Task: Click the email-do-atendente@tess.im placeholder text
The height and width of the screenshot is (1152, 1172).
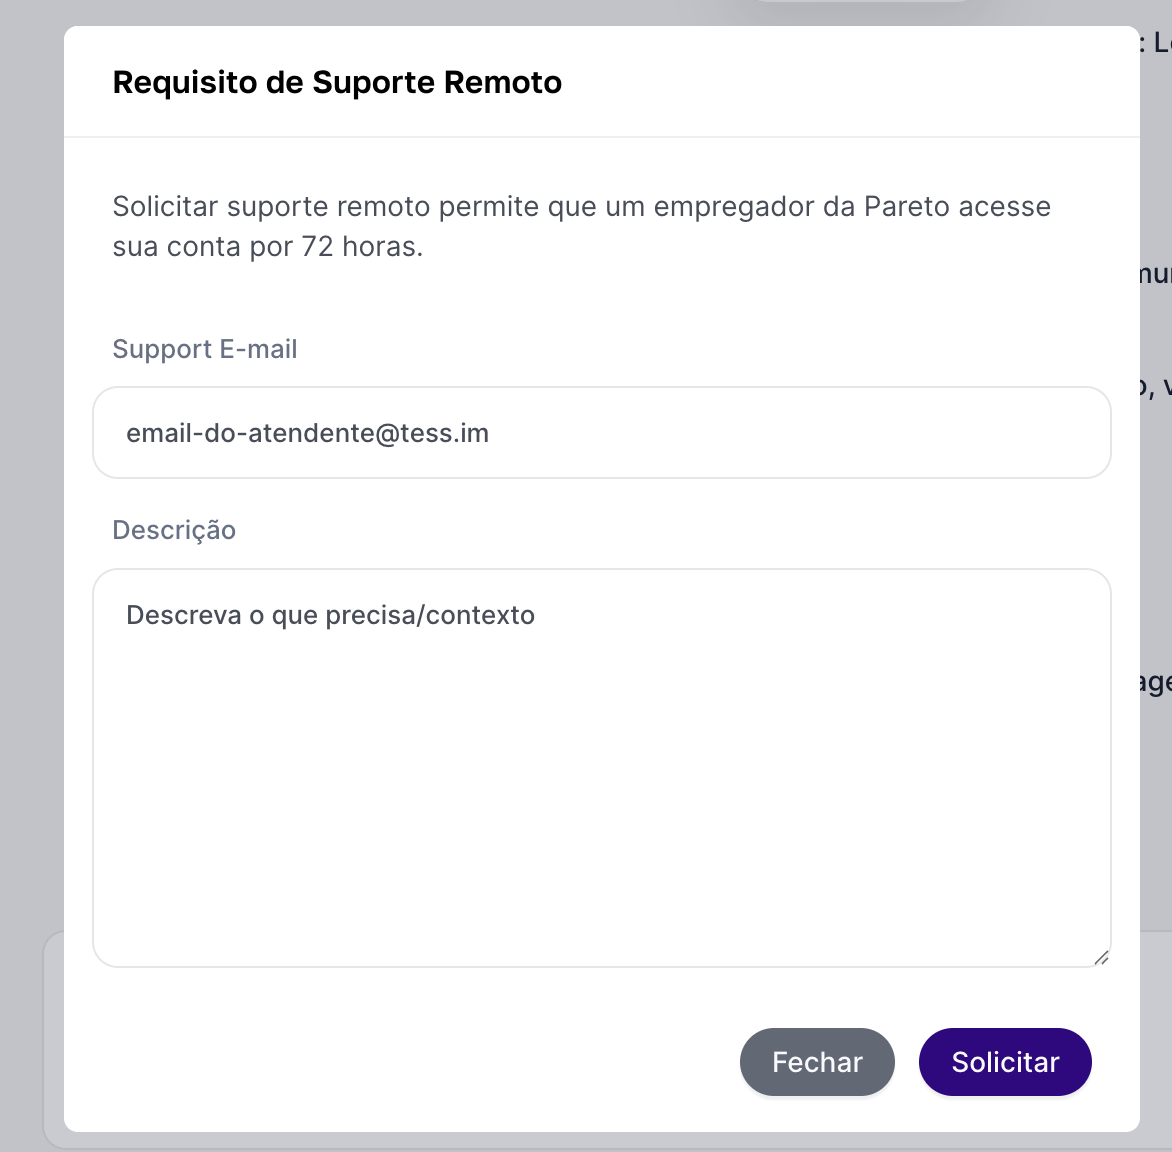Action: point(307,434)
